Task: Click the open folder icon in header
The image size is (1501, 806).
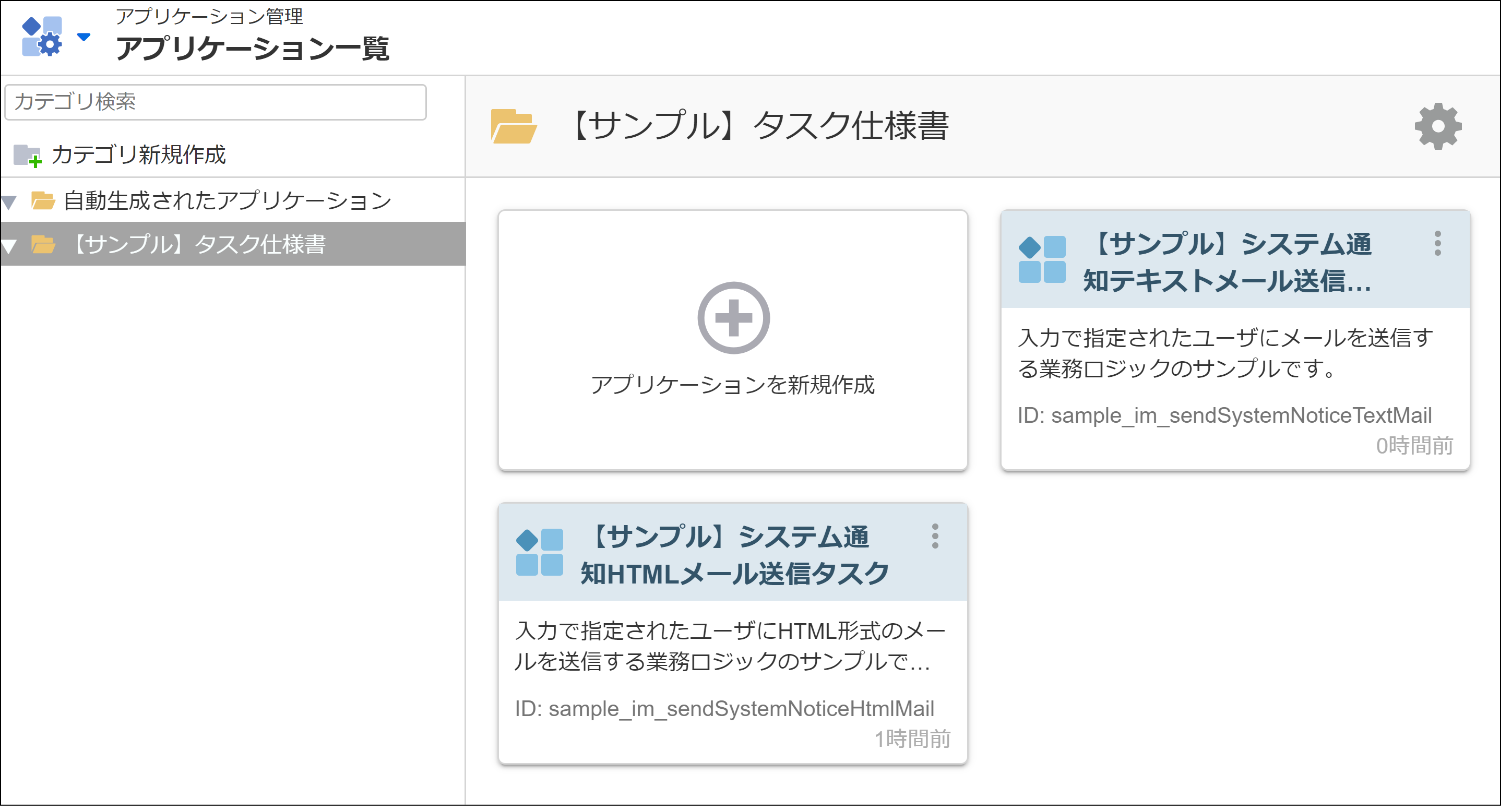Action: (x=514, y=126)
